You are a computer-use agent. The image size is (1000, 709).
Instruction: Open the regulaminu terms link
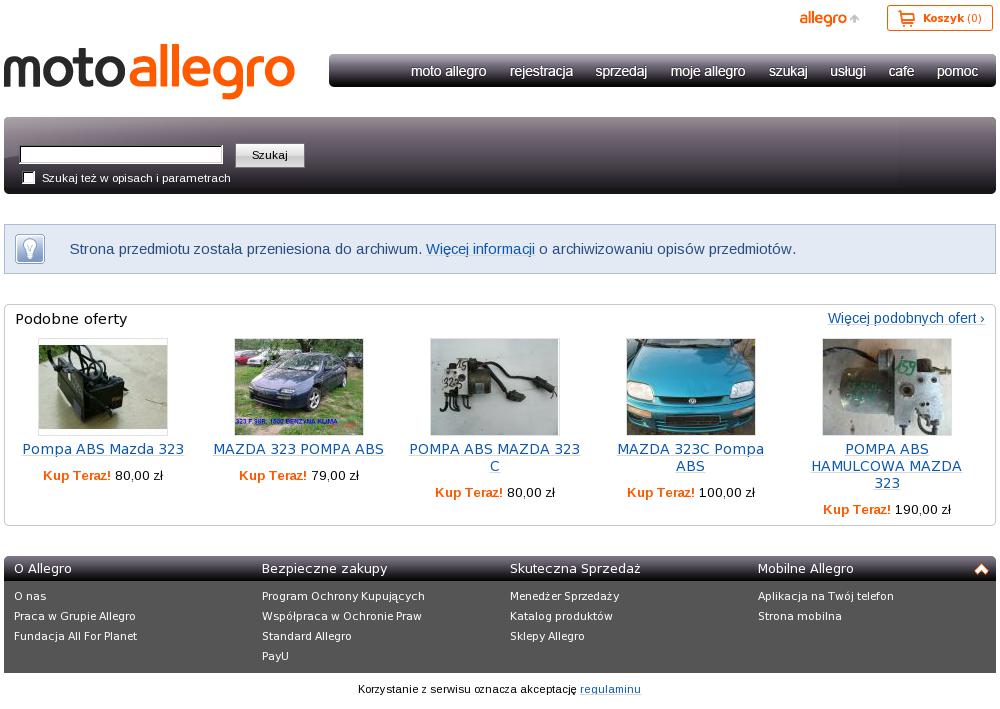point(610,689)
